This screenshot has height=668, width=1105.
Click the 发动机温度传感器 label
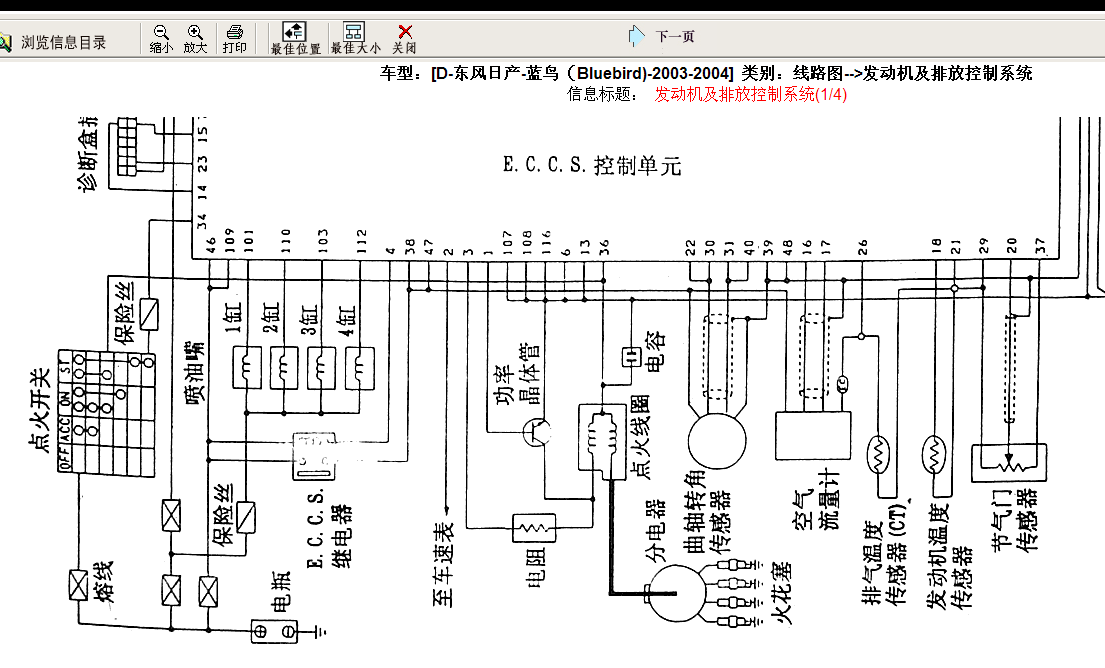tap(949, 555)
